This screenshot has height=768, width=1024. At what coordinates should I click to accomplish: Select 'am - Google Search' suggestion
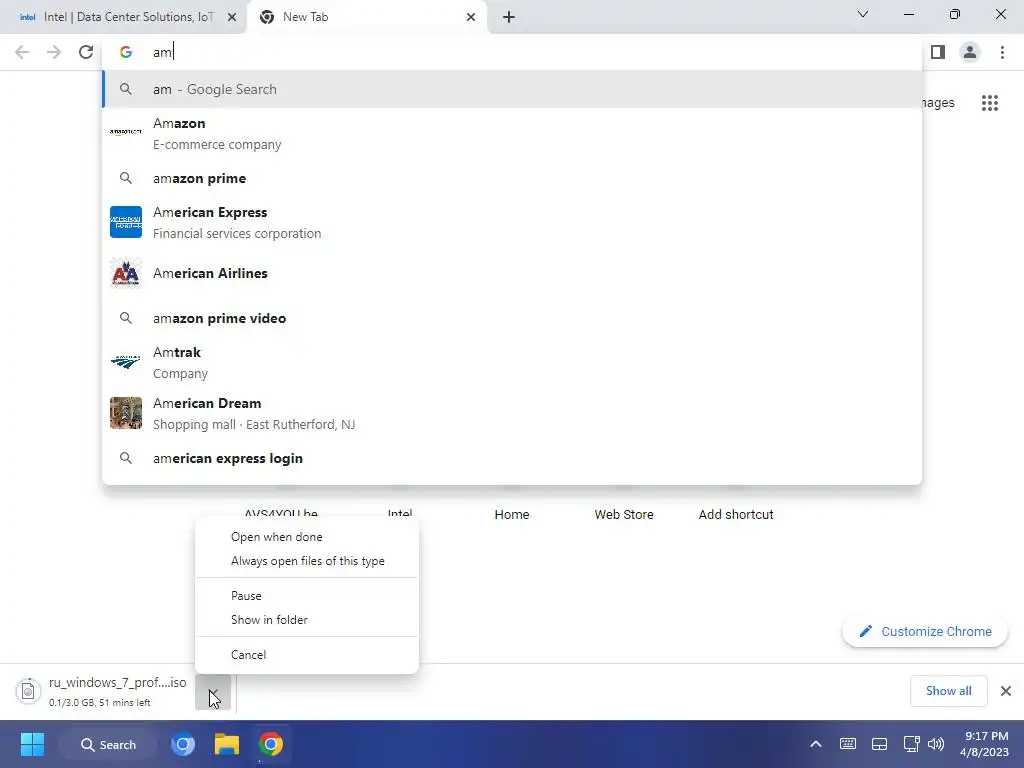tap(512, 89)
